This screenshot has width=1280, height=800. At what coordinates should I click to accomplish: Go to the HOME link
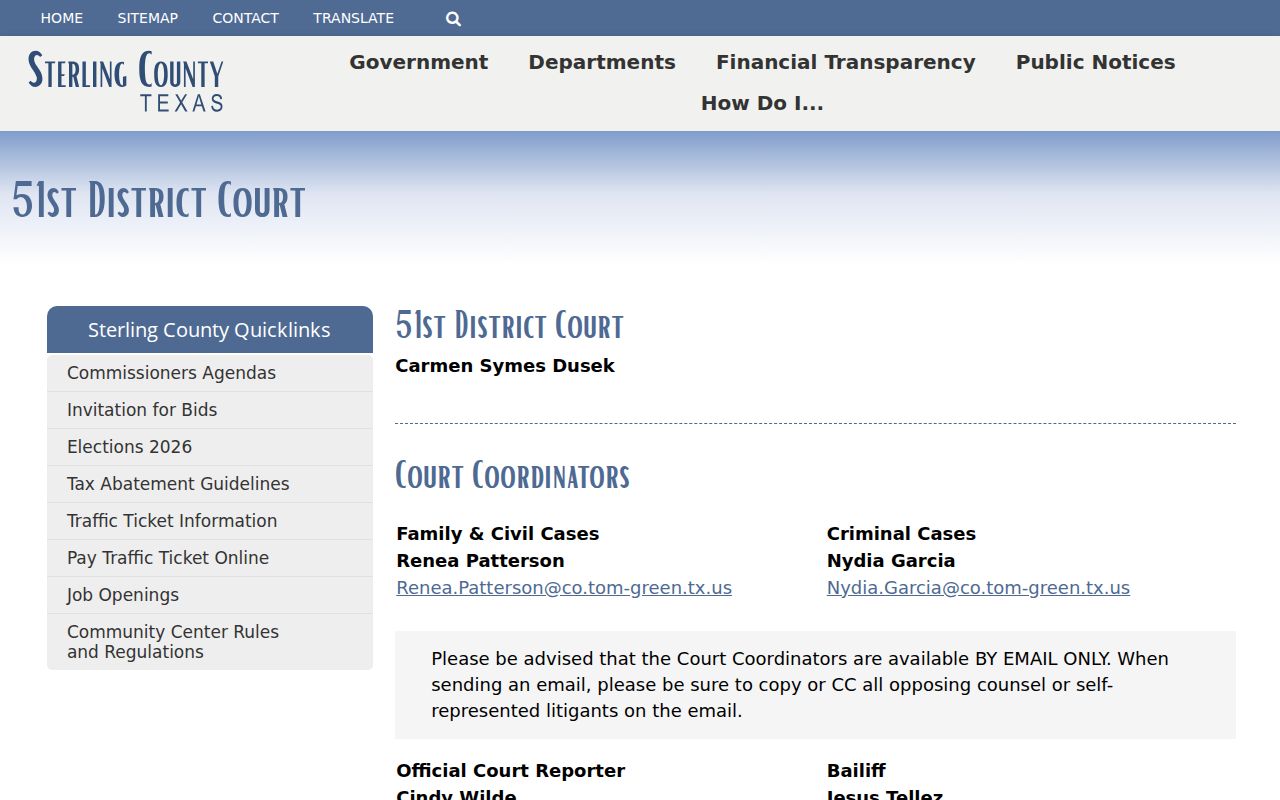(x=62, y=18)
